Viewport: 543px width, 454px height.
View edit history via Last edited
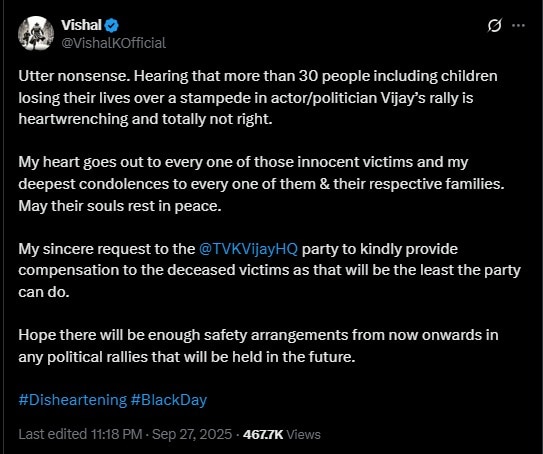pyautogui.click(x=53, y=434)
